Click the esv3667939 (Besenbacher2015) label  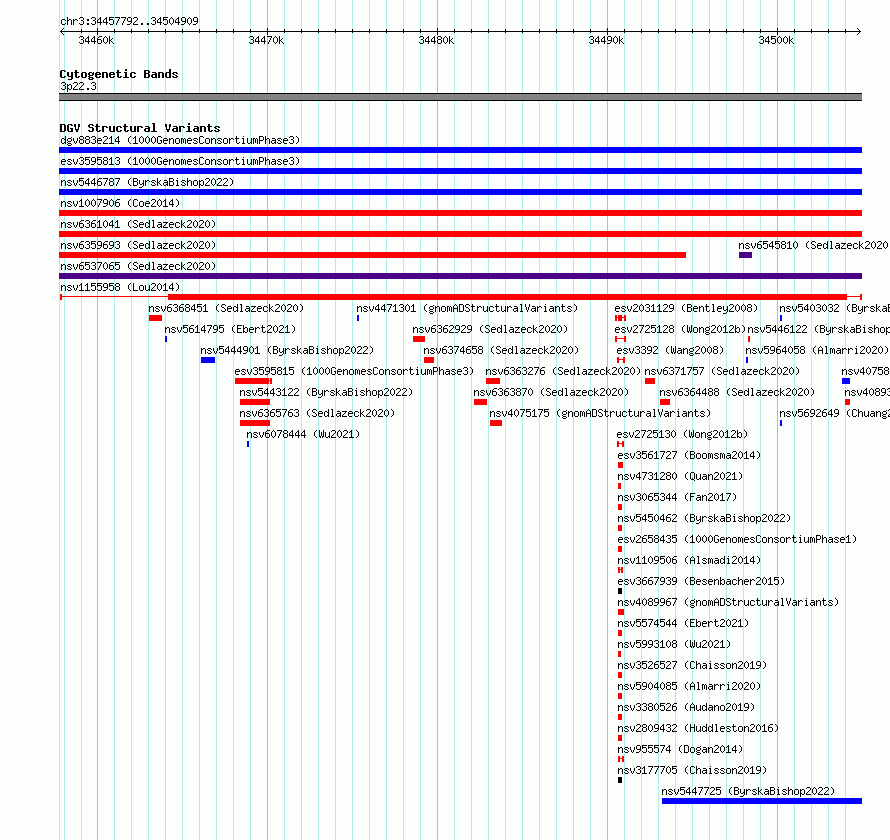coord(701,581)
